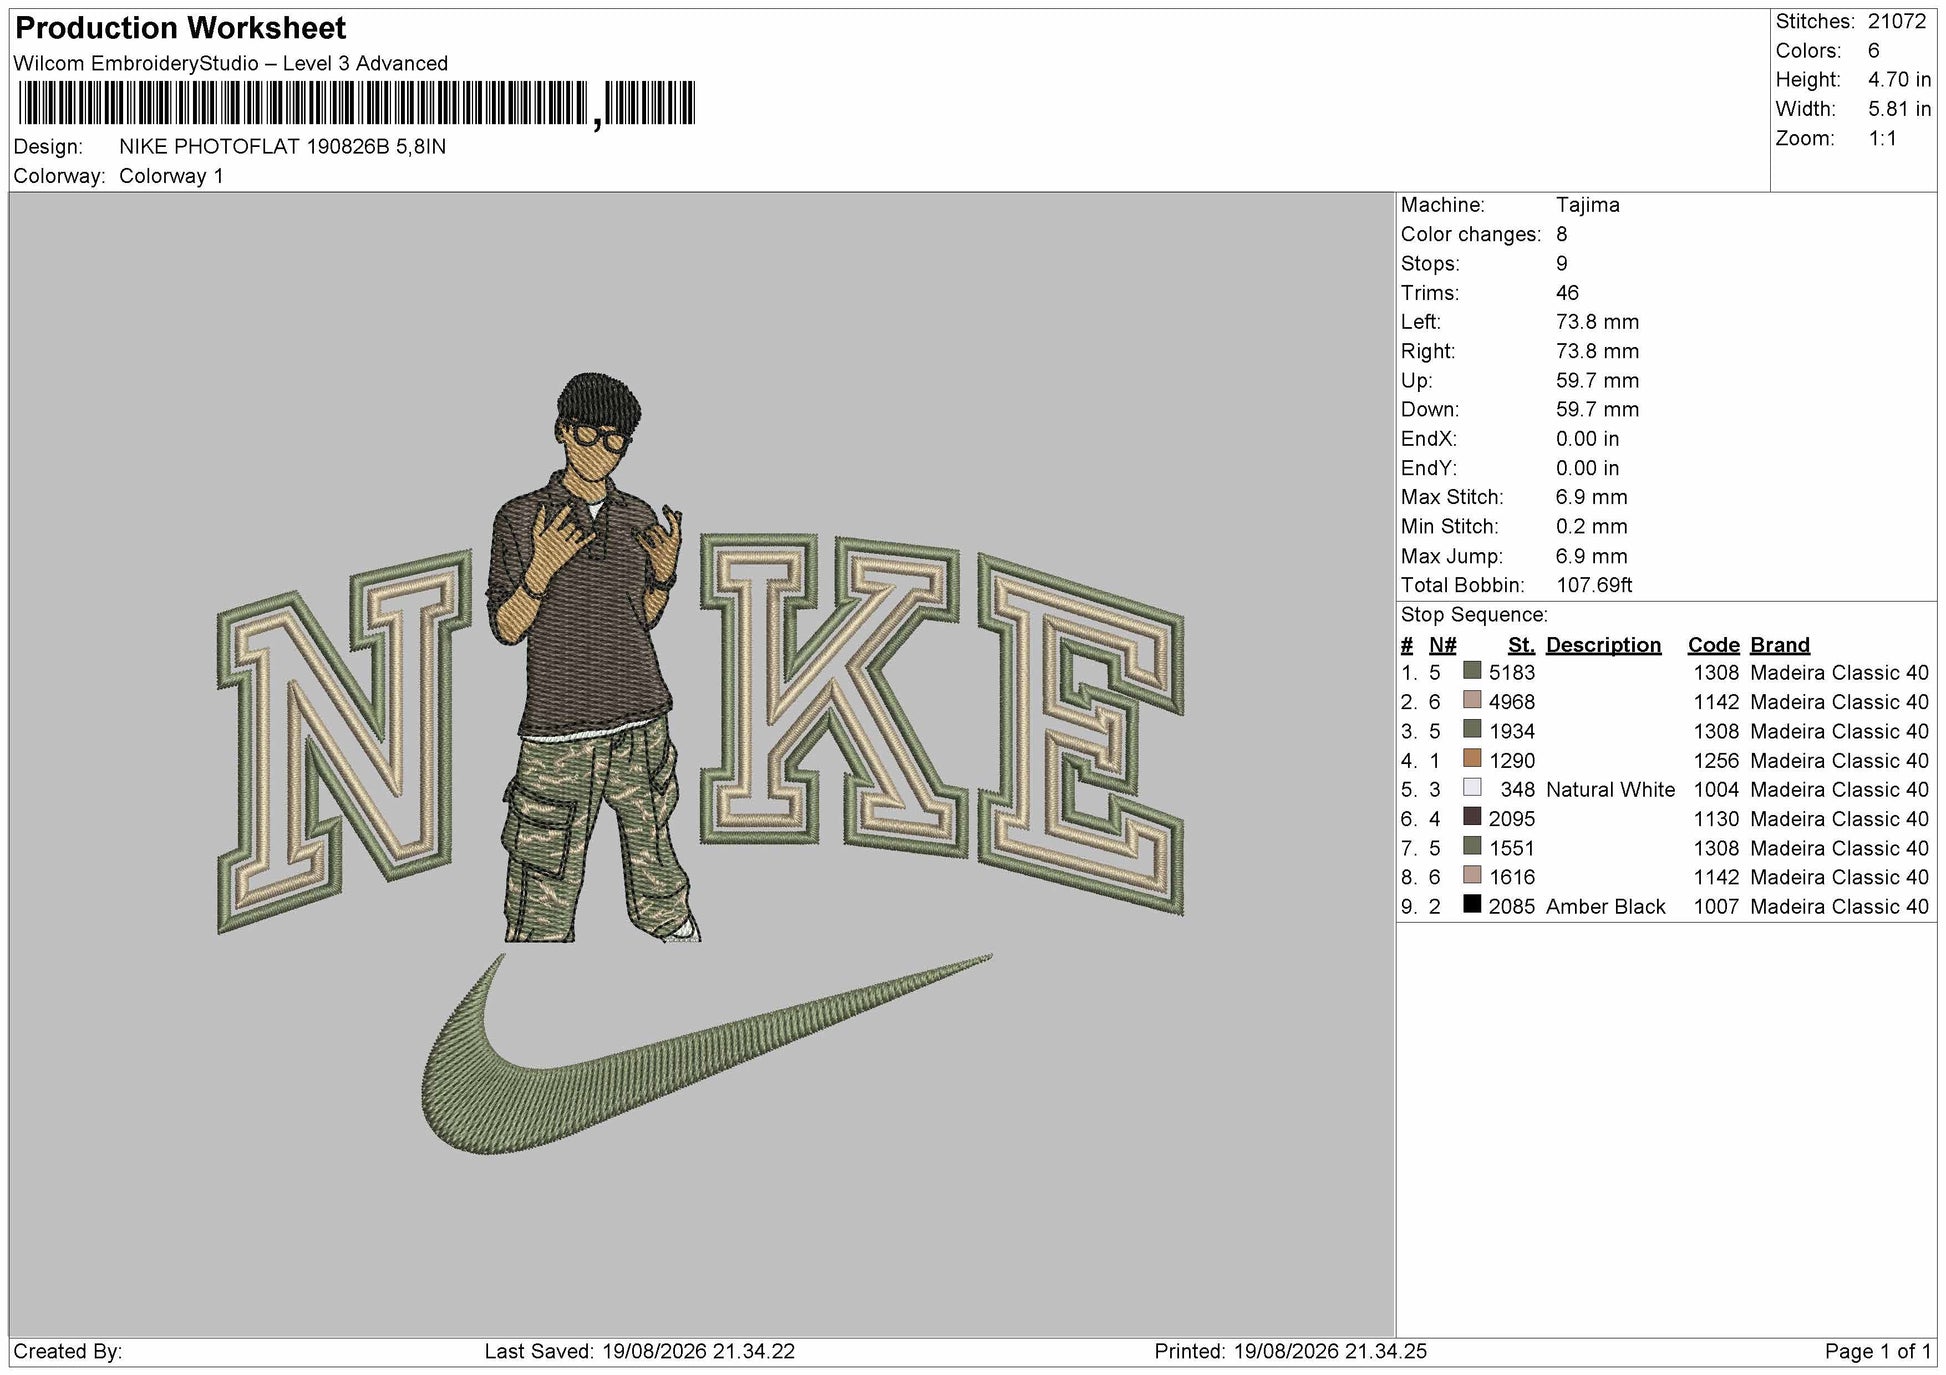
Task: Click the 'Colorway 1' value
Action: pyautogui.click(x=171, y=176)
